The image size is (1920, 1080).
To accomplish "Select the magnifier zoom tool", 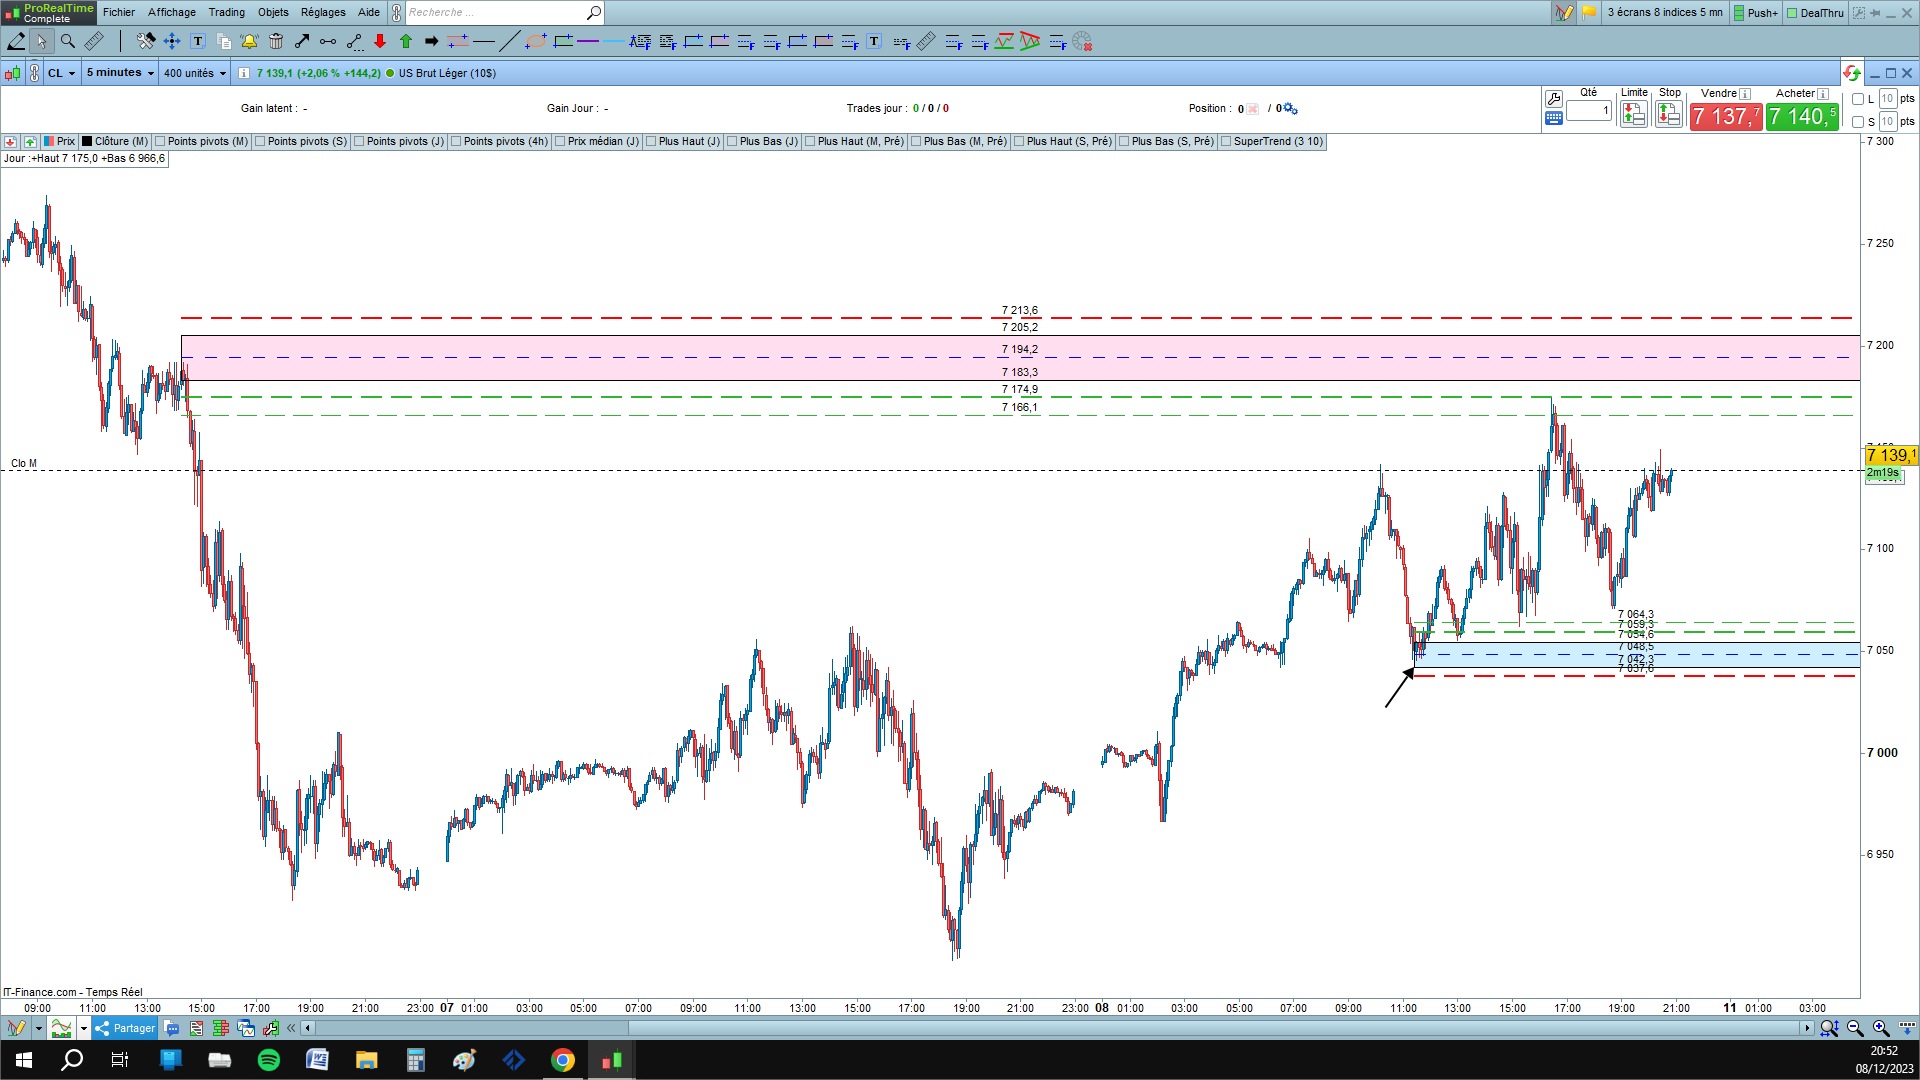I will [x=67, y=41].
